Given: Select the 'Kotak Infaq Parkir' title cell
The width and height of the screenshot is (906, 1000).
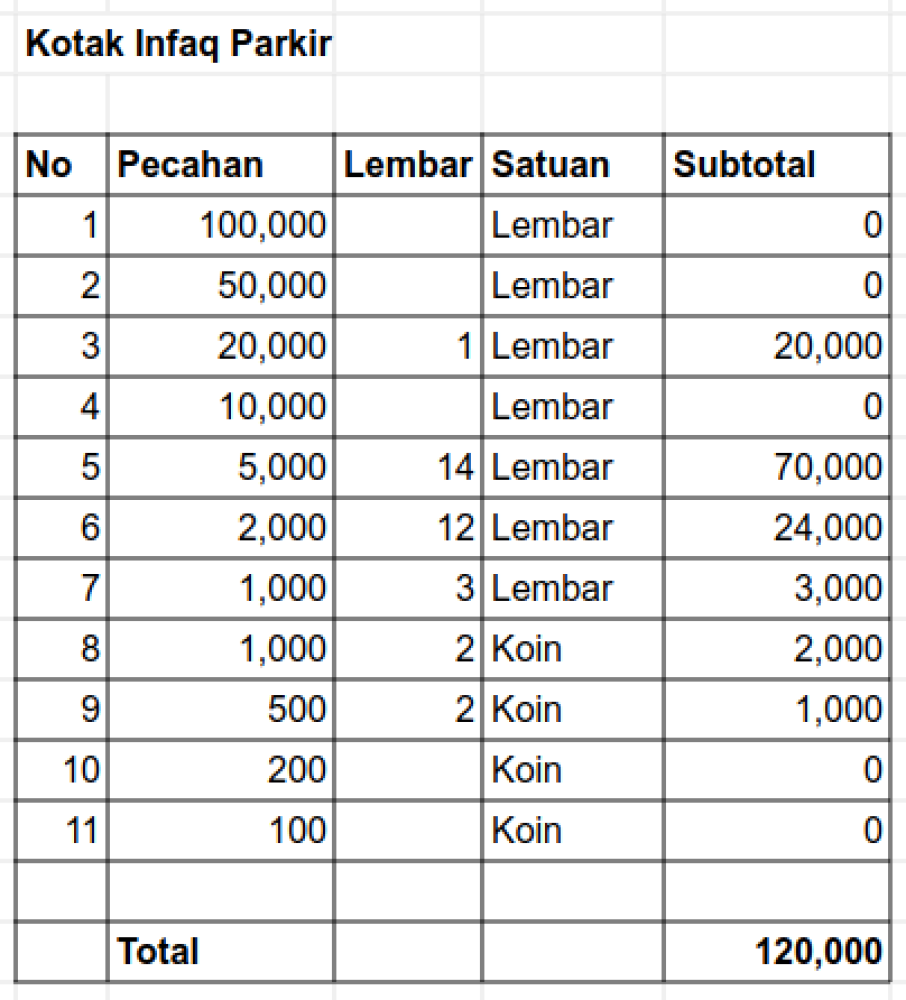Looking at the screenshot, I should tap(177, 45).
